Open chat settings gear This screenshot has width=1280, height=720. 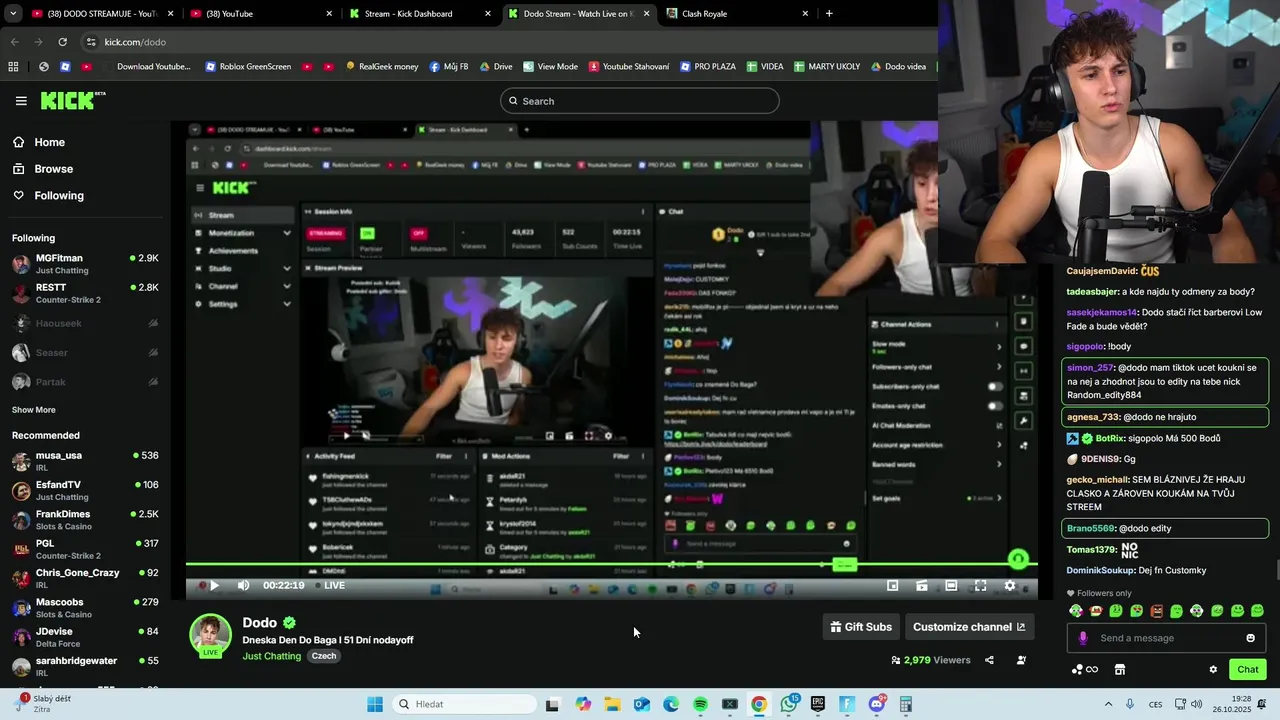coord(1213,670)
